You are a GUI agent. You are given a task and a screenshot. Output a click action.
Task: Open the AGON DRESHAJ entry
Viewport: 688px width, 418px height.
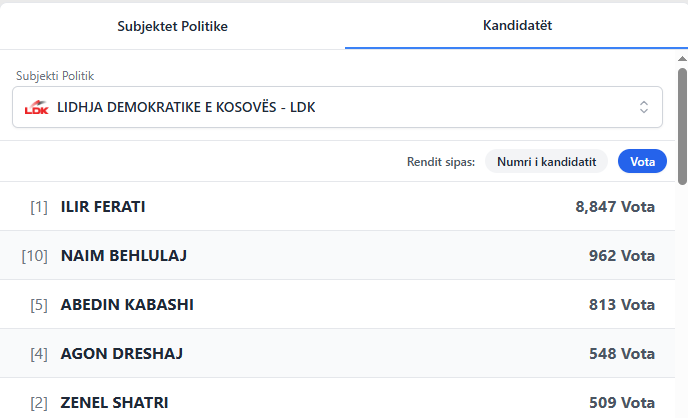point(122,353)
